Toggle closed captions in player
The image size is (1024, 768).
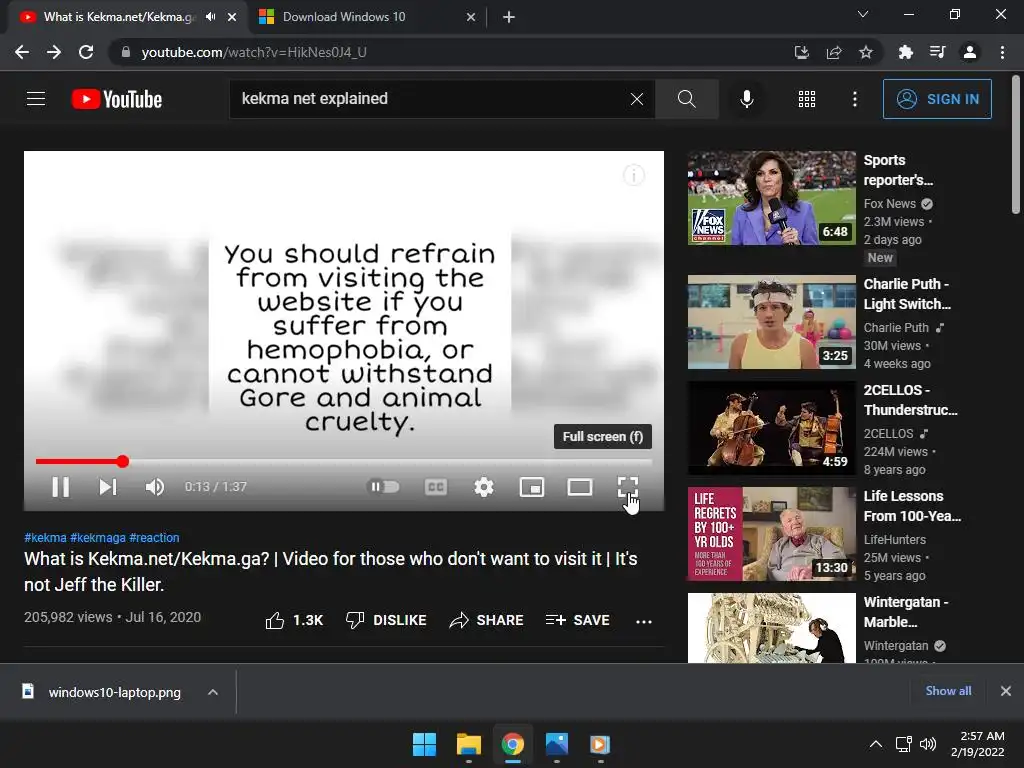436,487
